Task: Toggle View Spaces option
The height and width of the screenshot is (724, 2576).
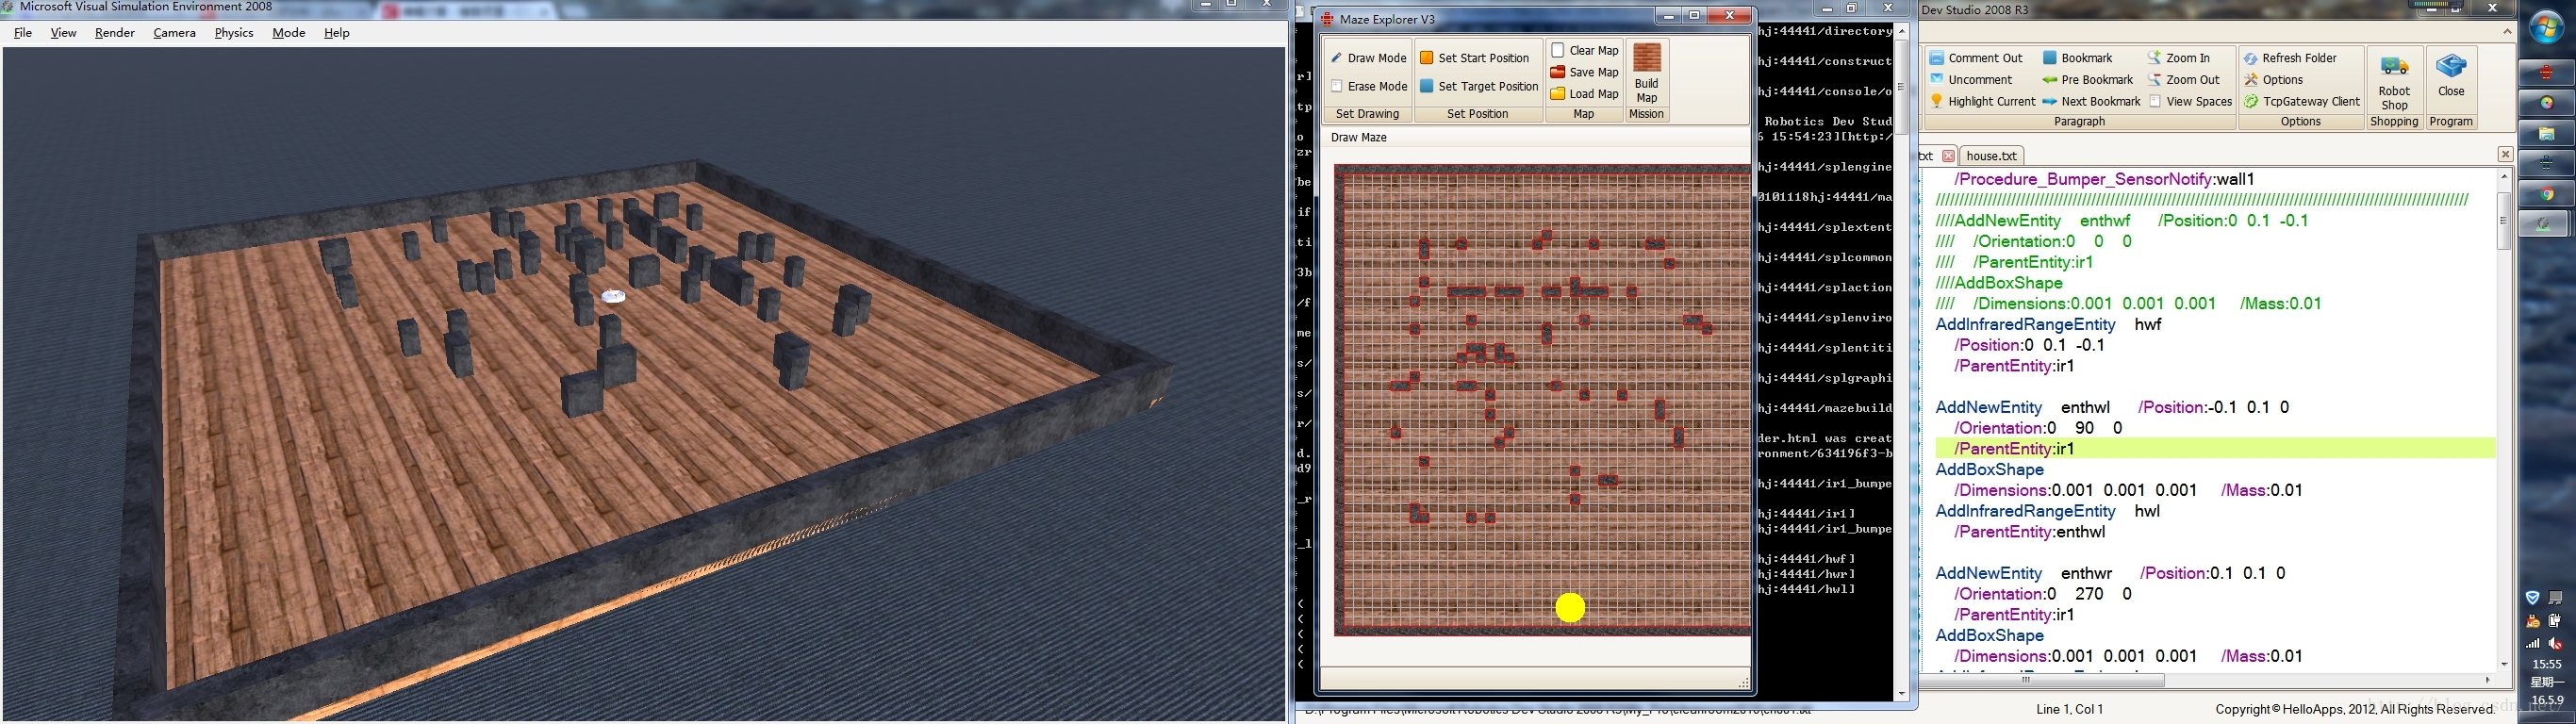Action: [x=2190, y=102]
